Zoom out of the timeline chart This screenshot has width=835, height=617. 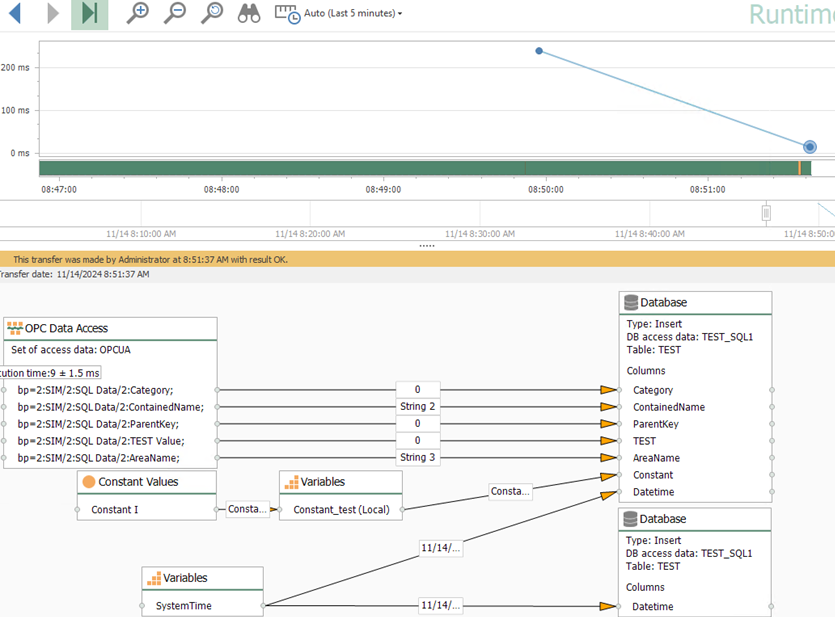174,14
